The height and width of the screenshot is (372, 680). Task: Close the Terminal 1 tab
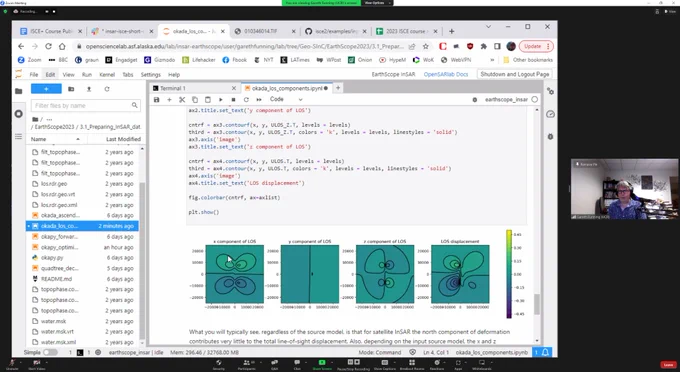pyautogui.click(x=234, y=88)
